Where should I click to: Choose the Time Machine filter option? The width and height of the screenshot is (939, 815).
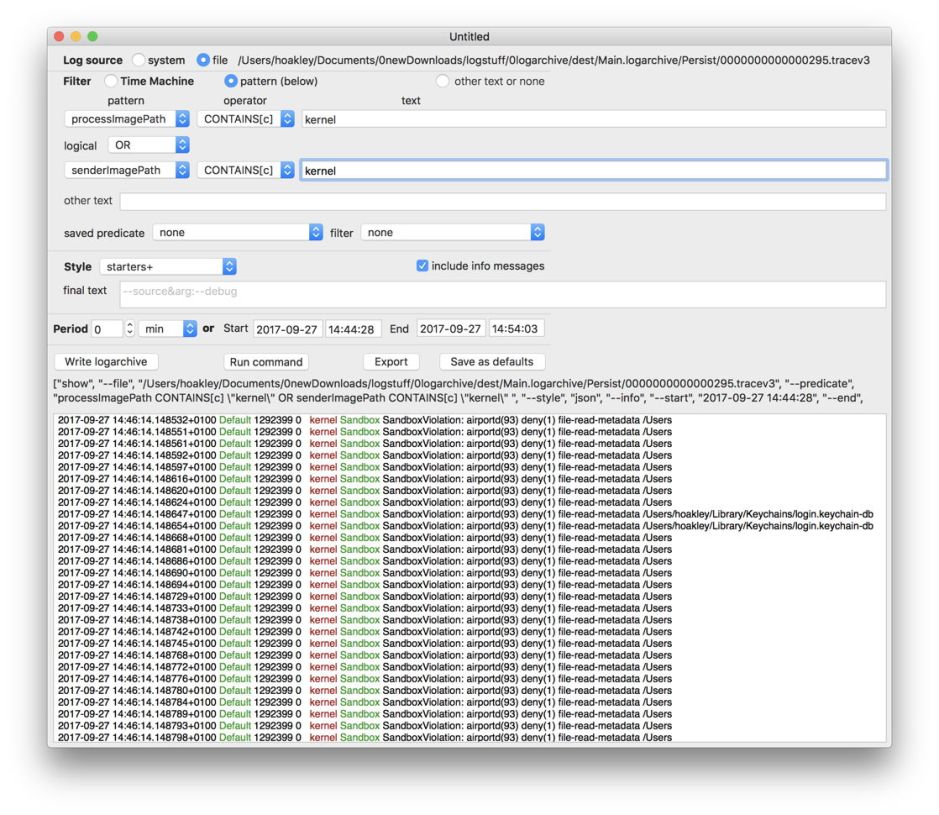click(111, 81)
